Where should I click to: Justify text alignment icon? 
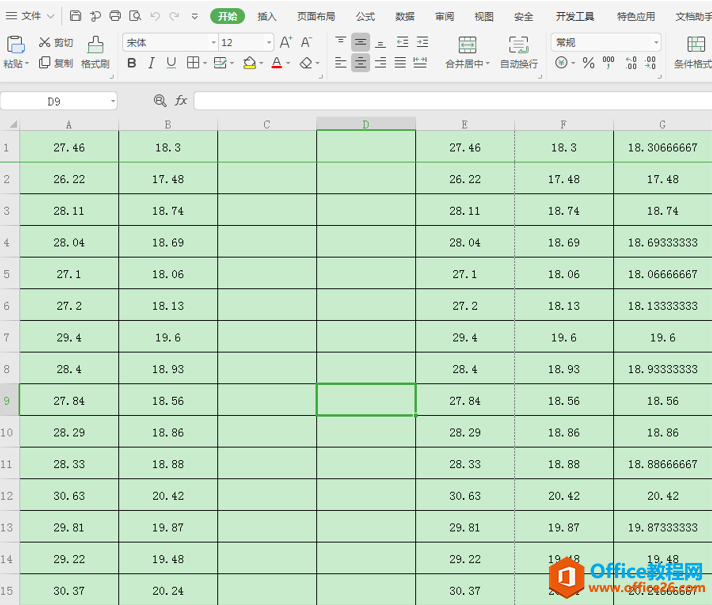click(400, 63)
